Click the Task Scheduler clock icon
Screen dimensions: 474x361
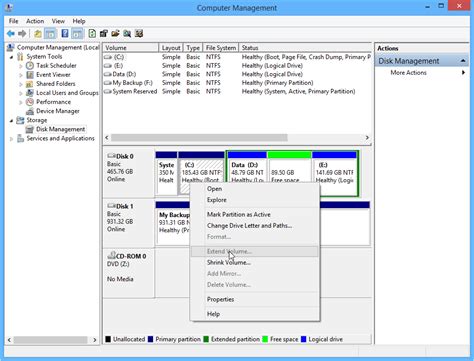tap(30, 66)
